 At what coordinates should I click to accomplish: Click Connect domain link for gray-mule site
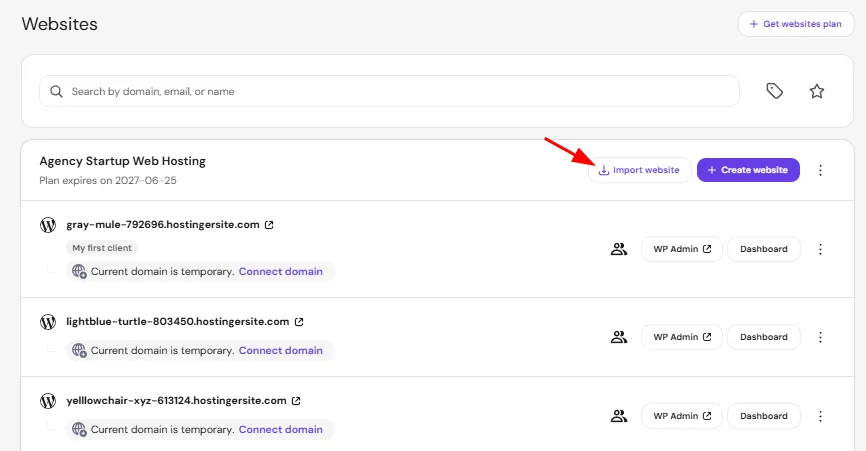pyautogui.click(x=281, y=272)
